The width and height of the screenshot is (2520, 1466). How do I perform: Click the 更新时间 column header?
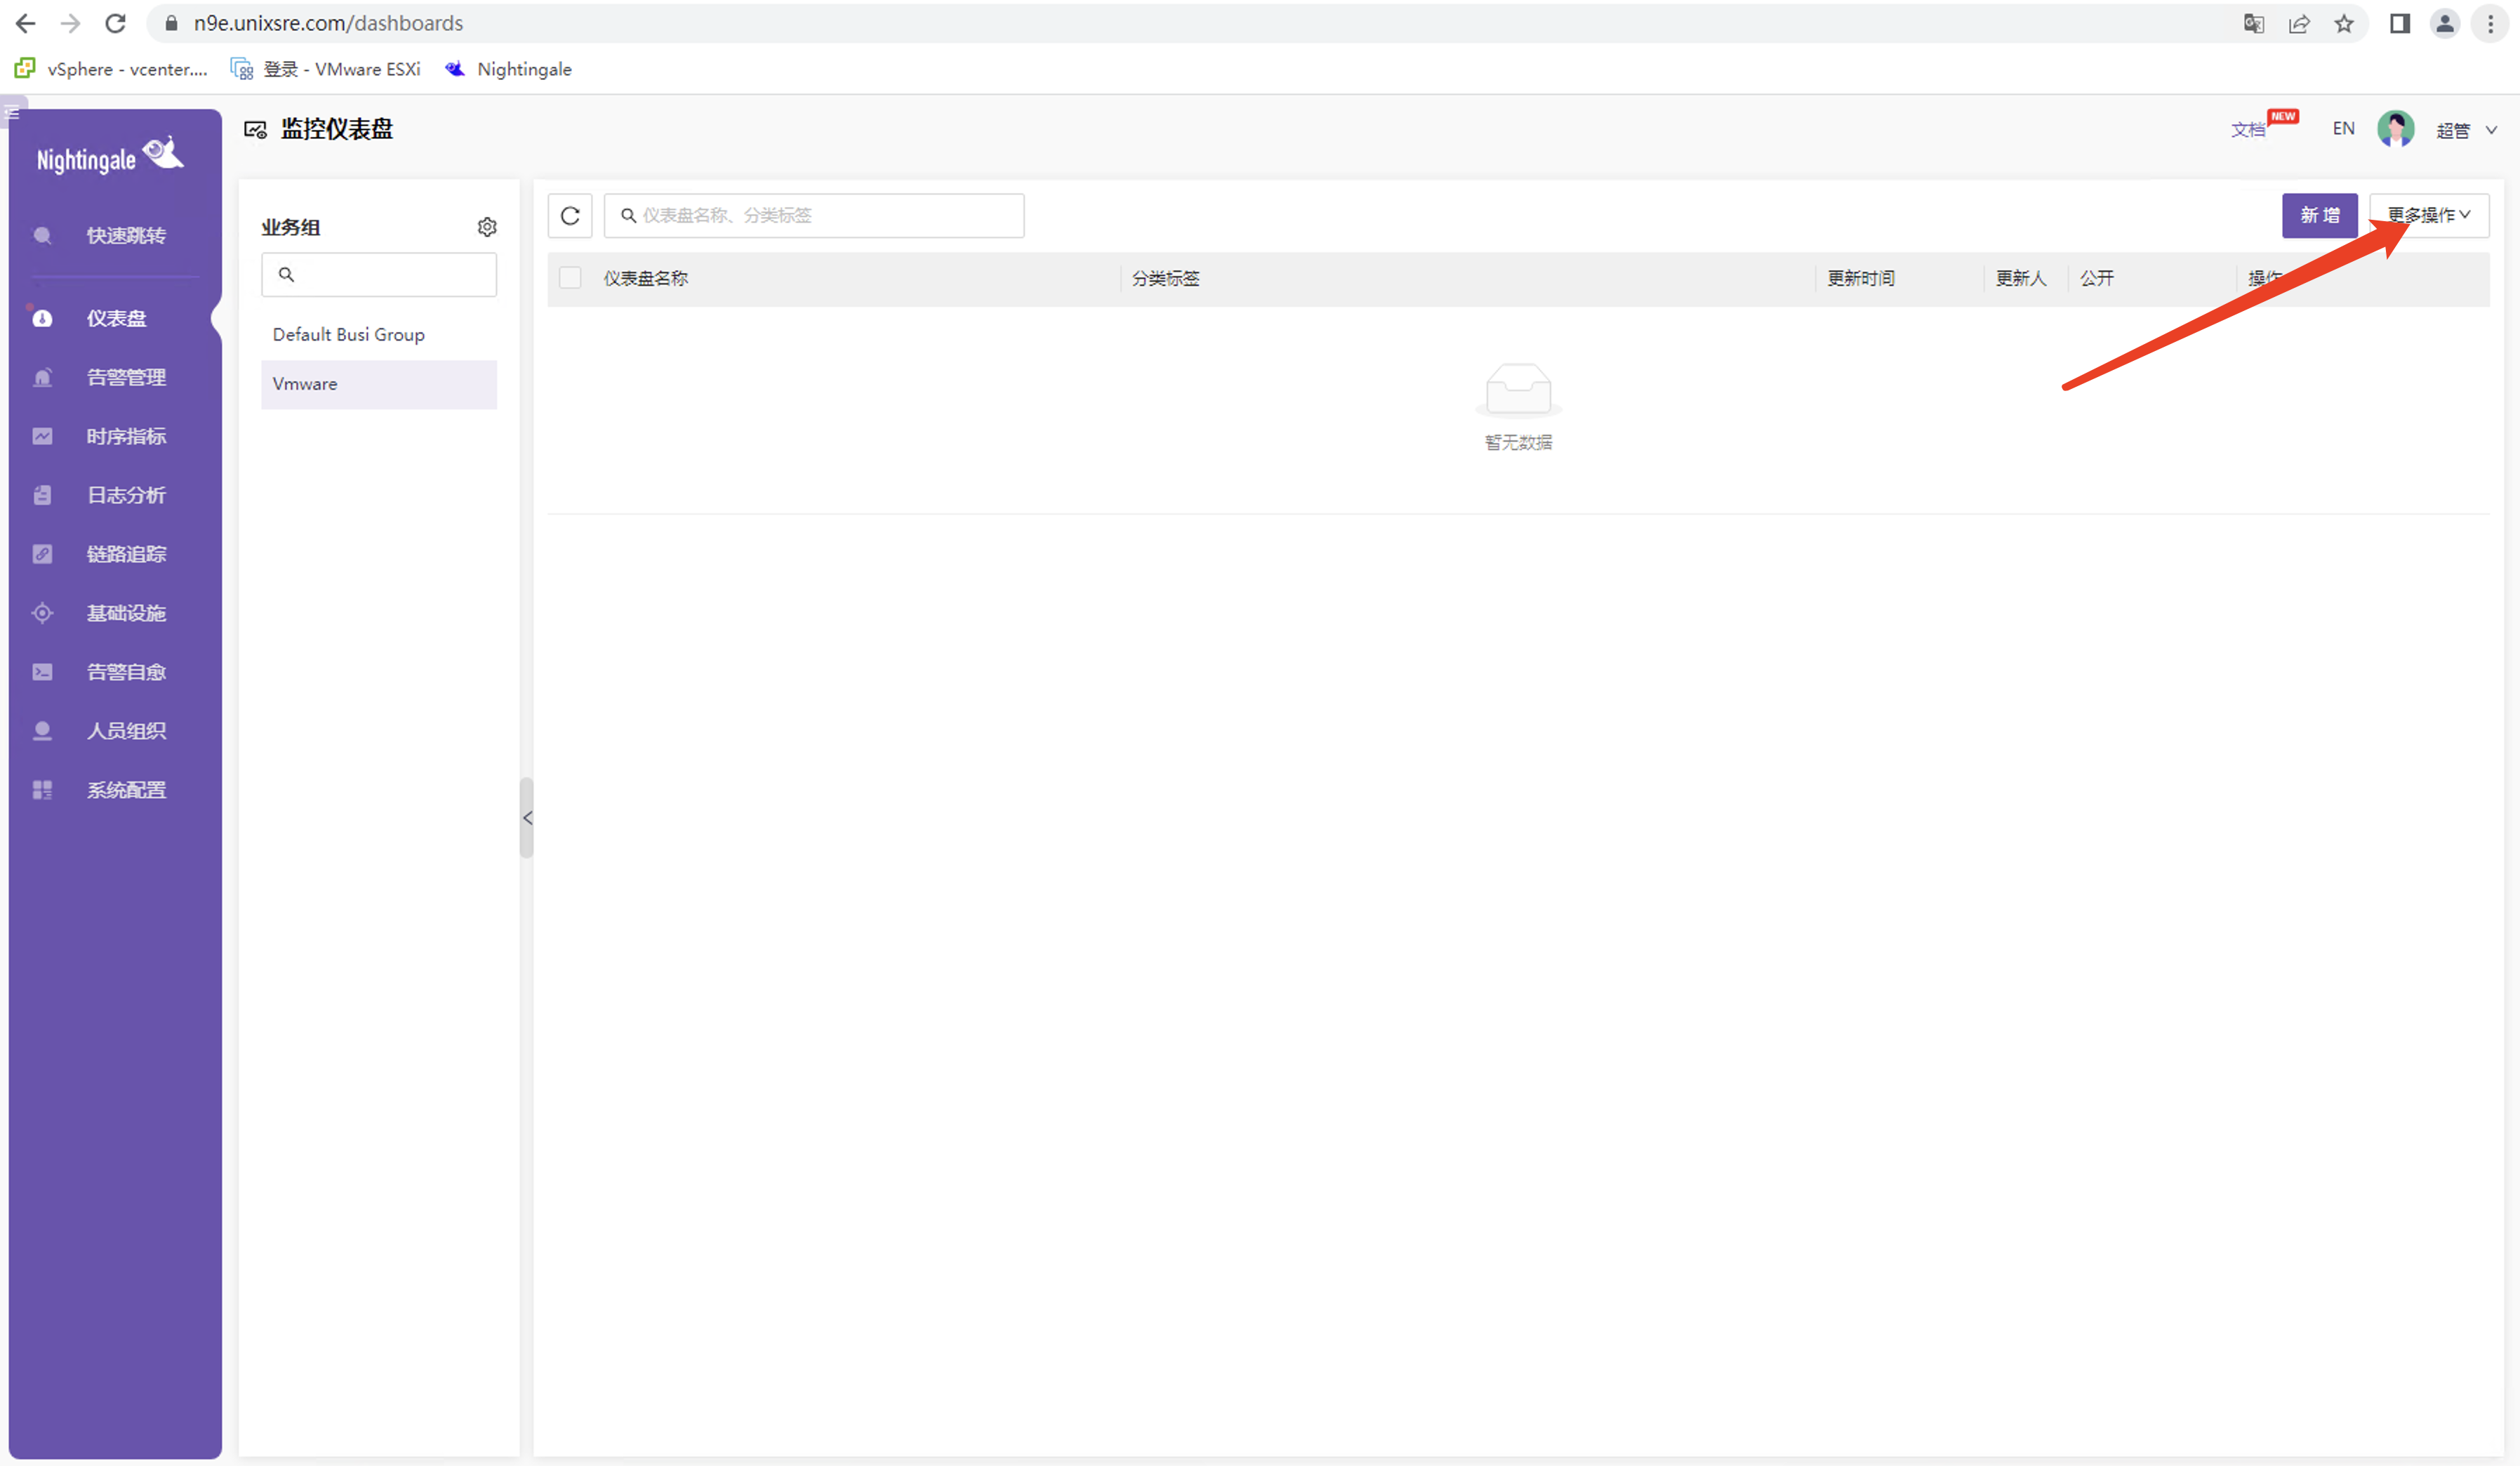[1861, 278]
